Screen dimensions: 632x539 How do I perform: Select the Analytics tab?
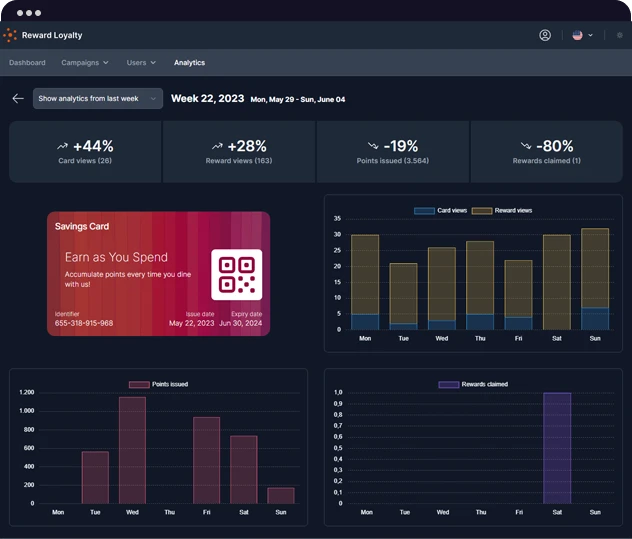point(189,63)
